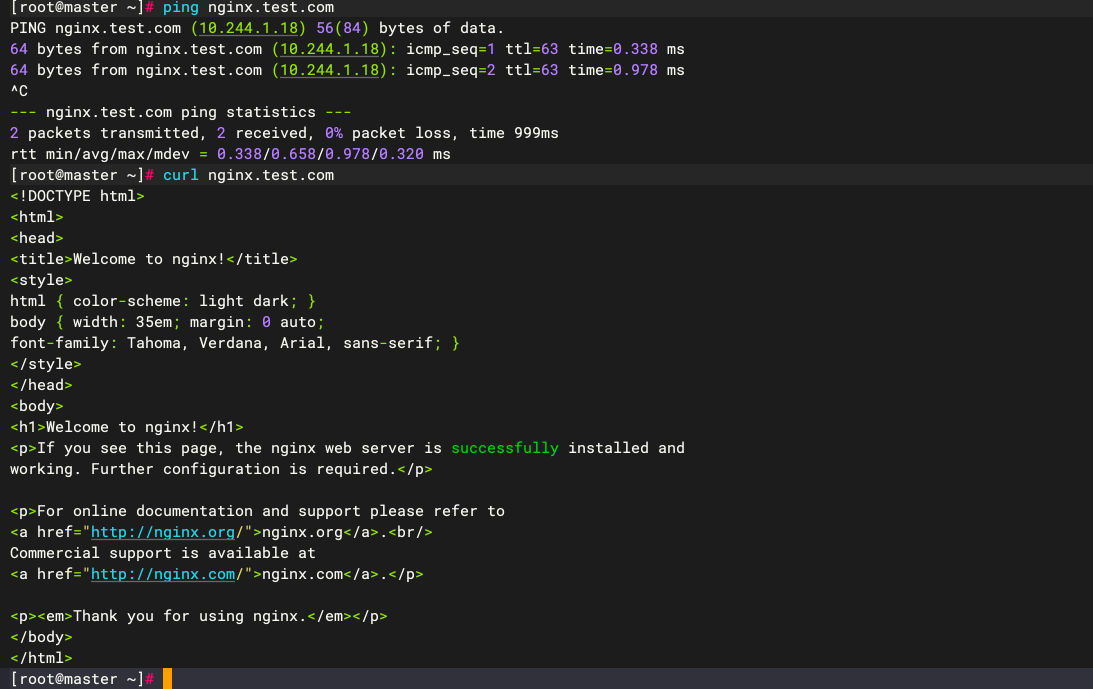Click the 'curl' command word
The width and height of the screenshot is (1093, 689).
[181, 175]
